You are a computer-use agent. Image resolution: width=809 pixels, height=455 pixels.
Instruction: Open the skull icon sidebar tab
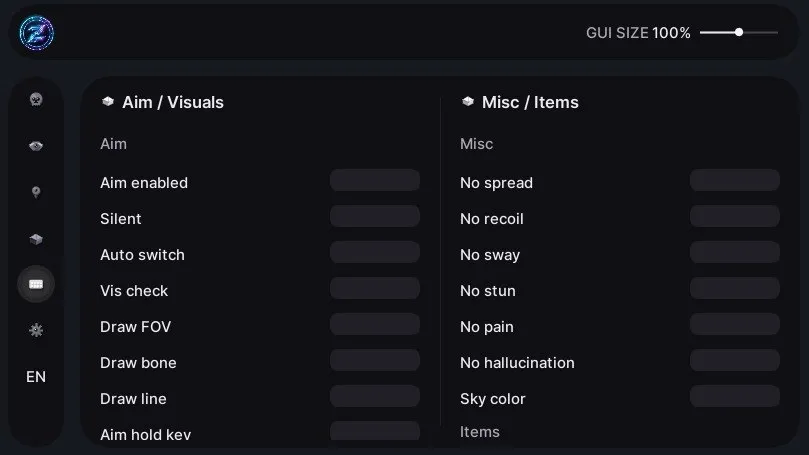pyautogui.click(x=36, y=99)
